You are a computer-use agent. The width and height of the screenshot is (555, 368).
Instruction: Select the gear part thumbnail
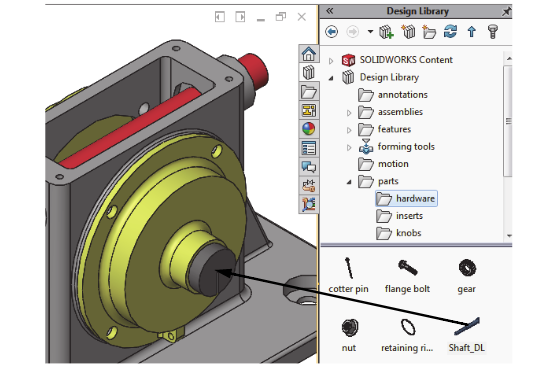pos(467,268)
